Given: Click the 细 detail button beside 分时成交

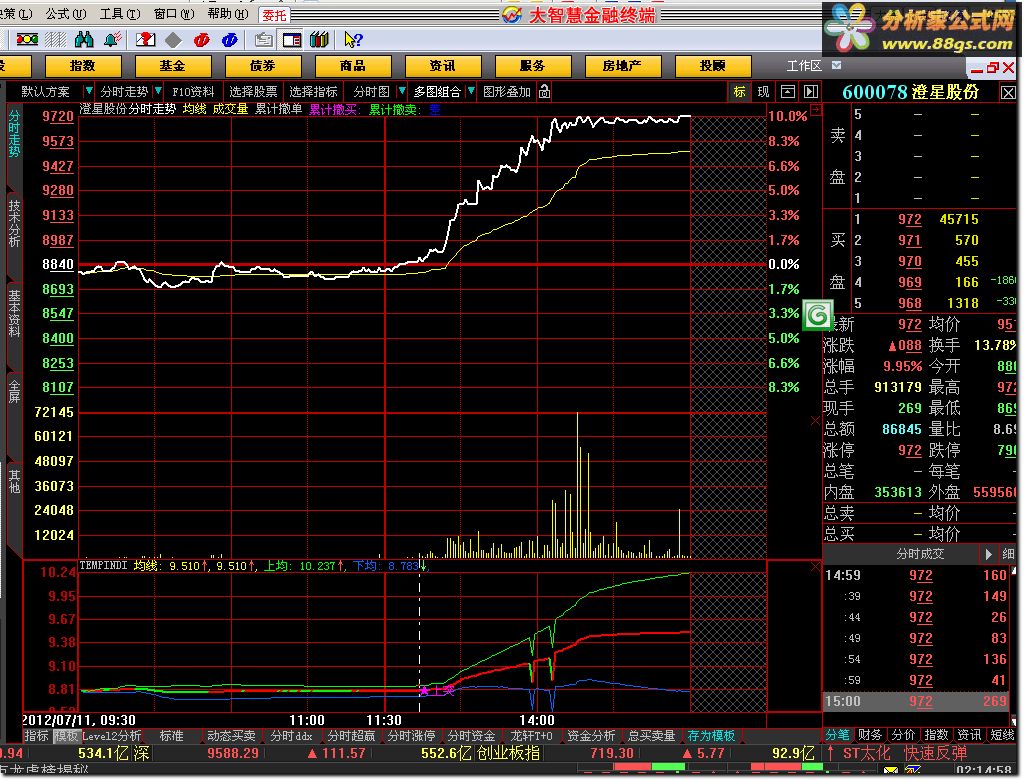Looking at the screenshot, I should [x=1009, y=554].
